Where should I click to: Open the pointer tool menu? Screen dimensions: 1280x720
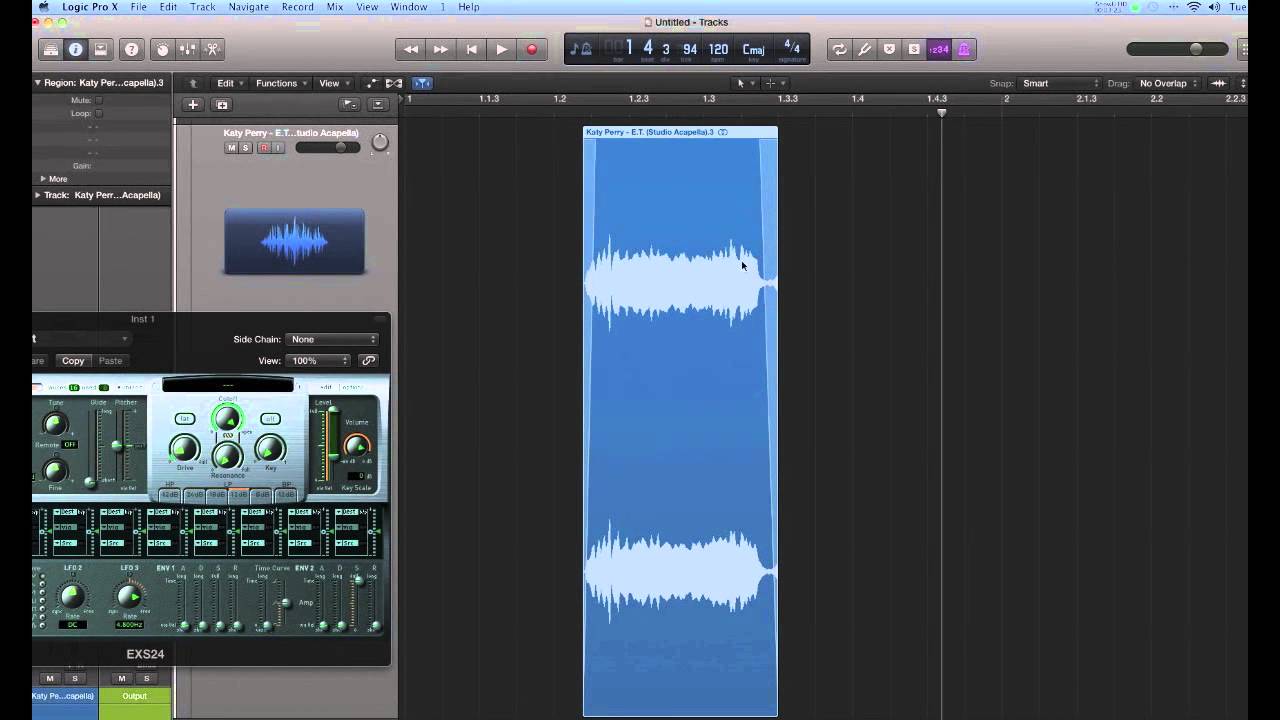(745, 83)
